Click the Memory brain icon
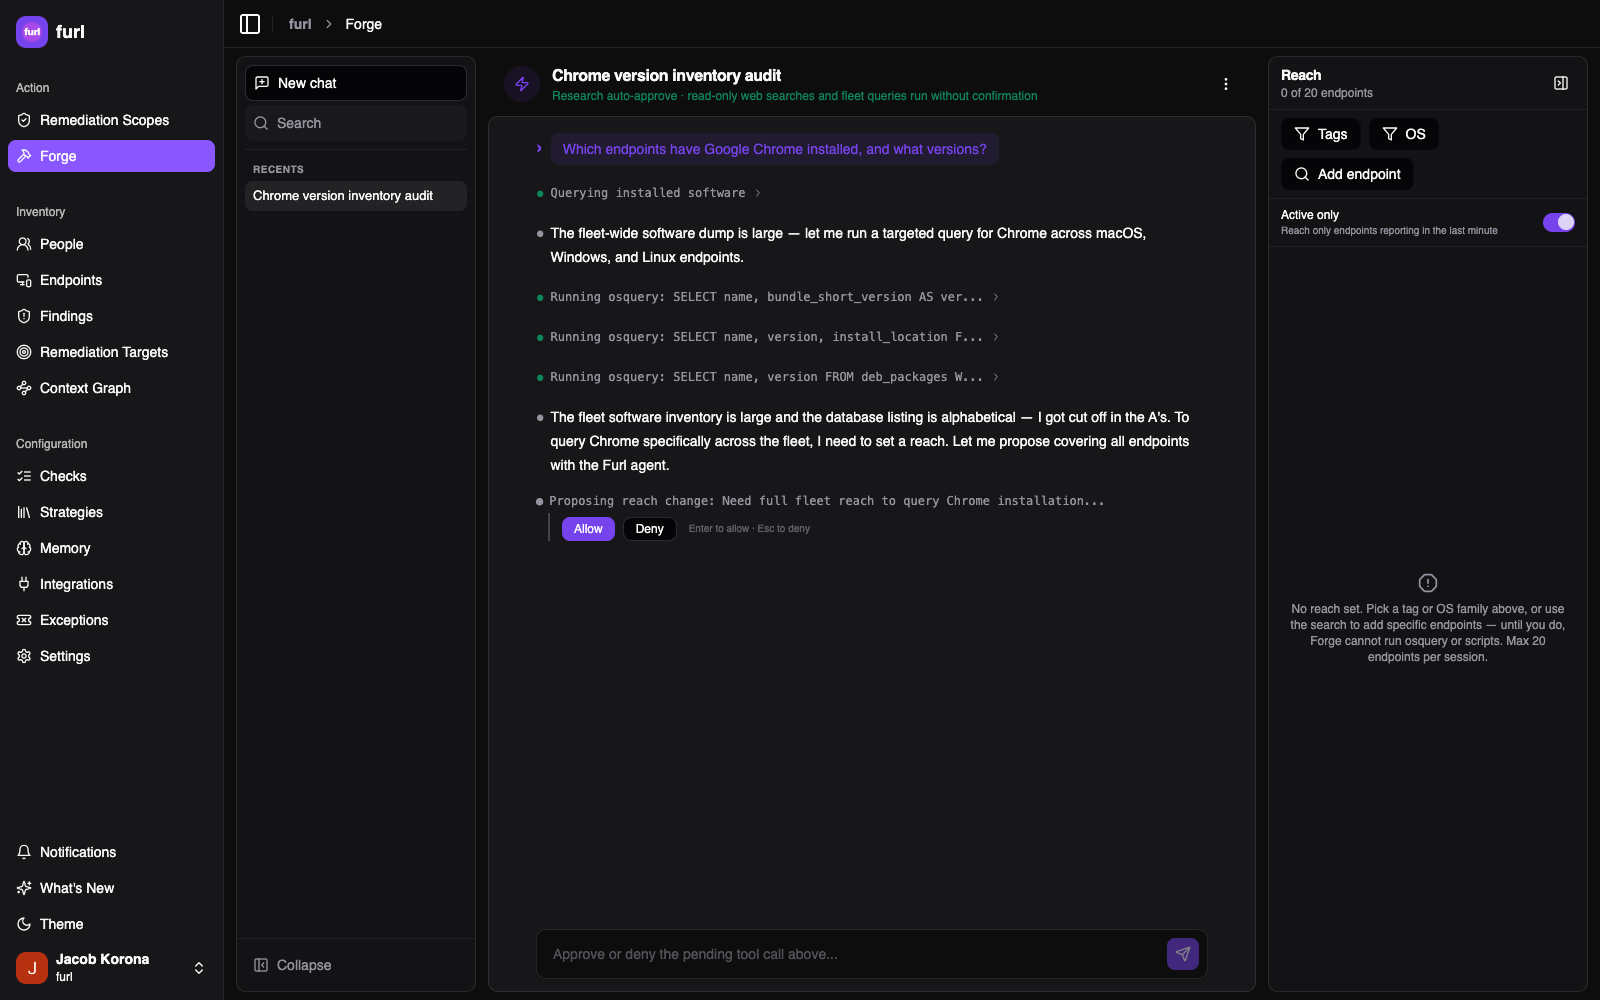The width and height of the screenshot is (1600, 1000). (x=24, y=548)
